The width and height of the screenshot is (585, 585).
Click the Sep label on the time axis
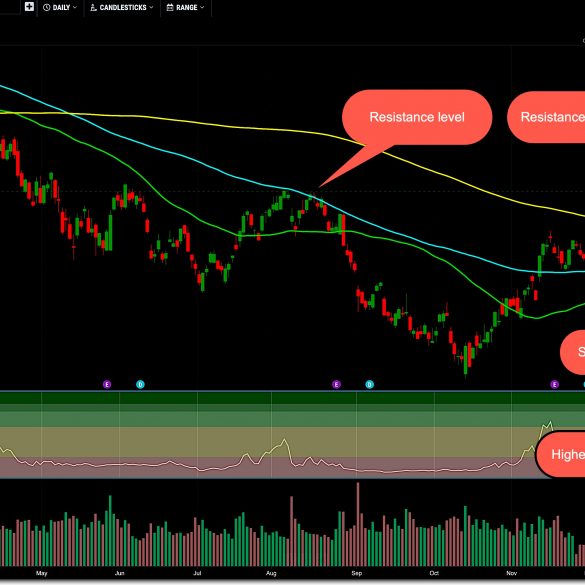click(357, 573)
